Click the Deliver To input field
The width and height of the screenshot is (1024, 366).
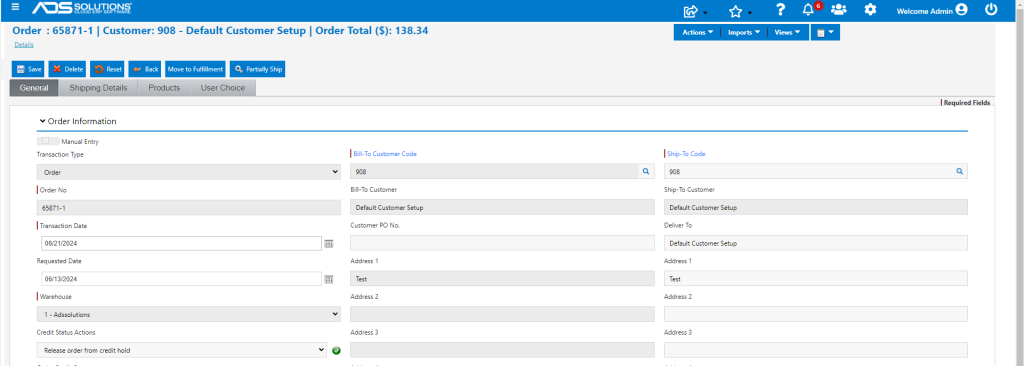(816, 243)
